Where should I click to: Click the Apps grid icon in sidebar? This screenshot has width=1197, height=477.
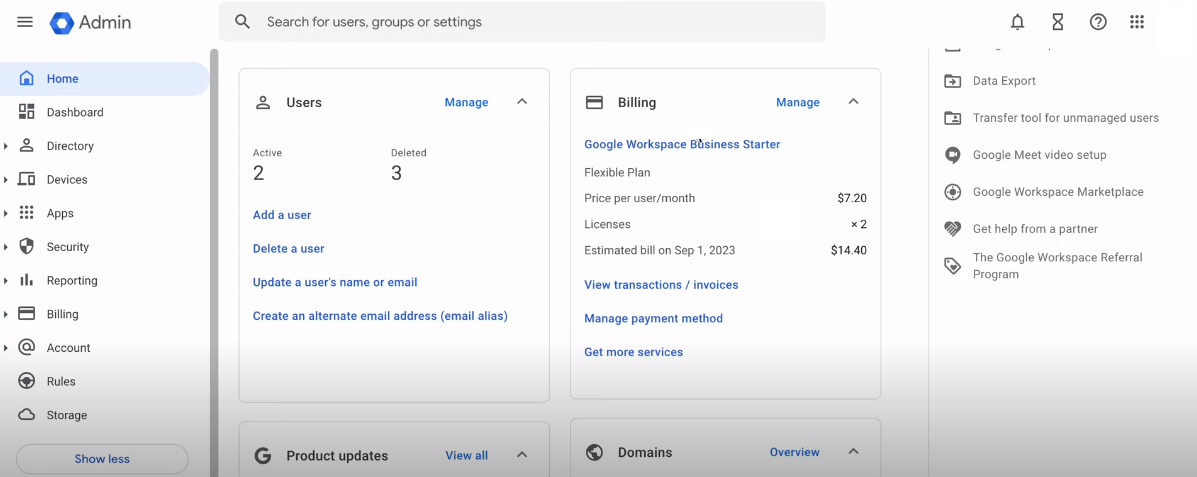(x=27, y=213)
